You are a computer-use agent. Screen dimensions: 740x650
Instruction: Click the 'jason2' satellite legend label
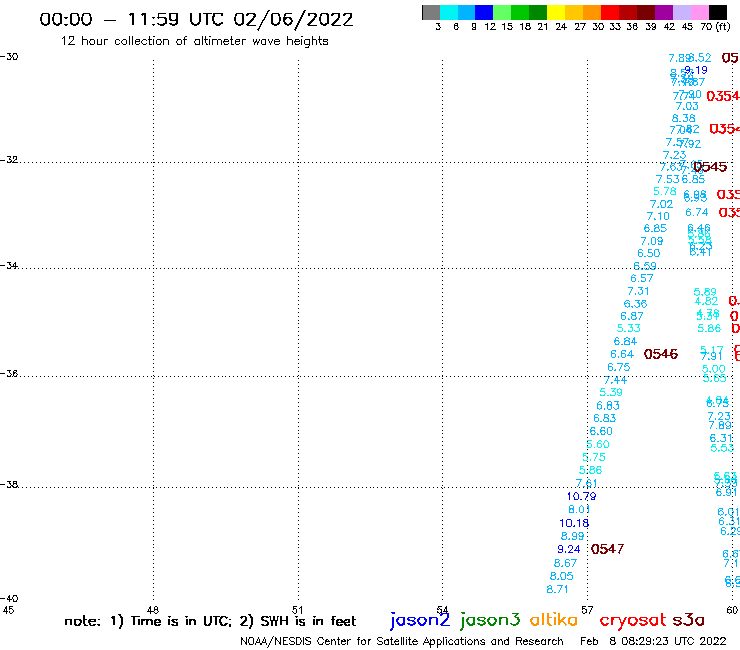pos(420,620)
